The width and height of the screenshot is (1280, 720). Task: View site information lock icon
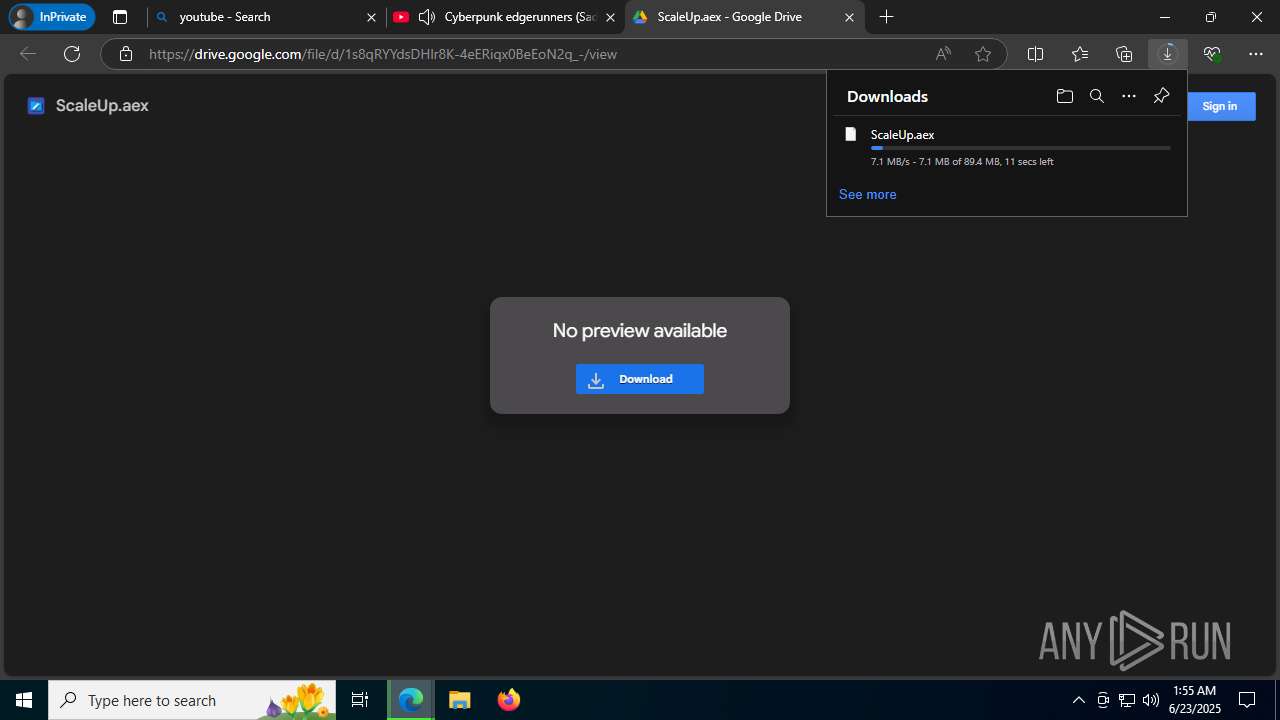(x=126, y=54)
